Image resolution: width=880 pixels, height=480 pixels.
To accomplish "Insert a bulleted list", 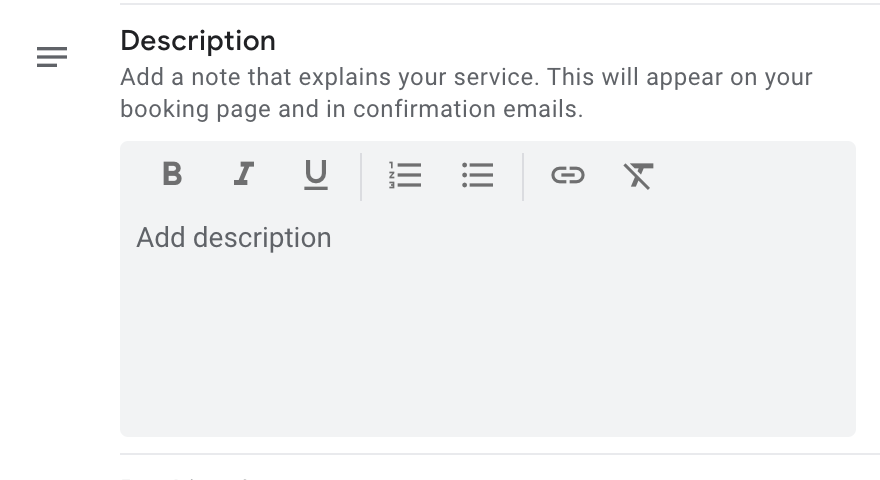I will pyautogui.click(x=477, y=176).
